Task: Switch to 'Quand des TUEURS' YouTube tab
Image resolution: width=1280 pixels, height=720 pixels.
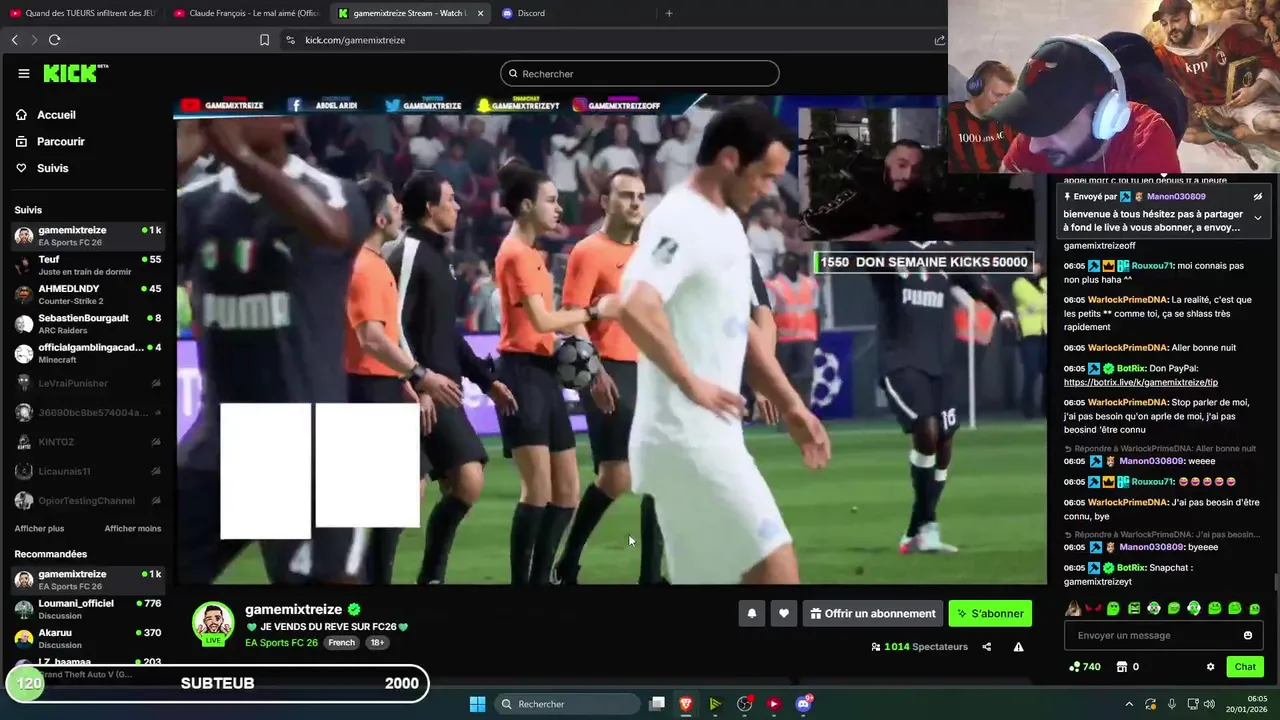Action: click(x=83, y=13)
